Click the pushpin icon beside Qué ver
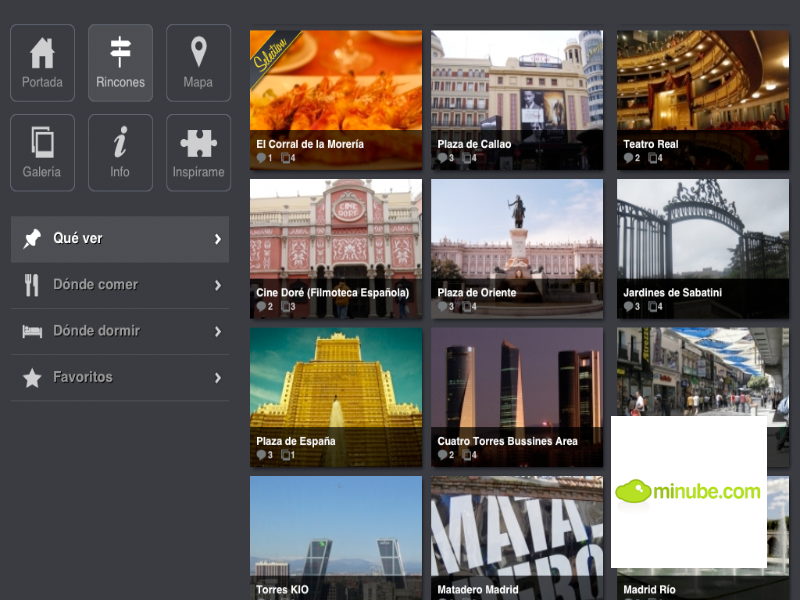The image size is (800, 600). point(32,239)
